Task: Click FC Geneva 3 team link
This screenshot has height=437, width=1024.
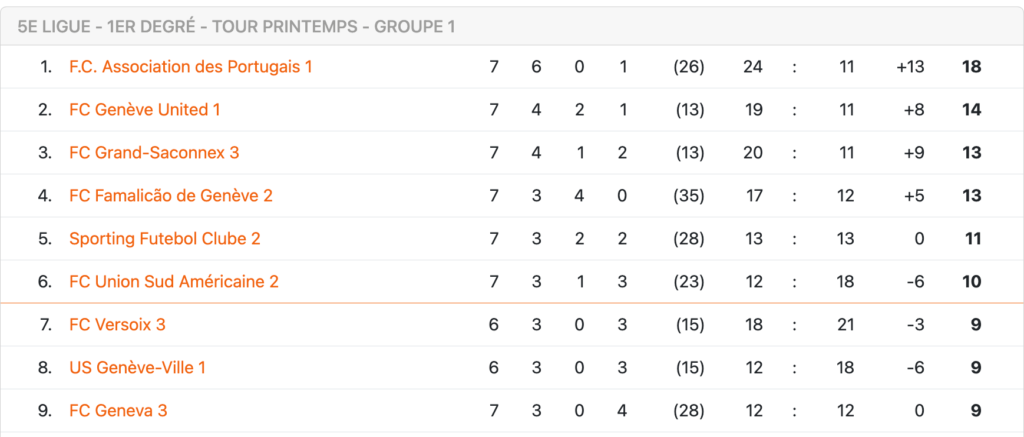Action: (x=118, y=411)
